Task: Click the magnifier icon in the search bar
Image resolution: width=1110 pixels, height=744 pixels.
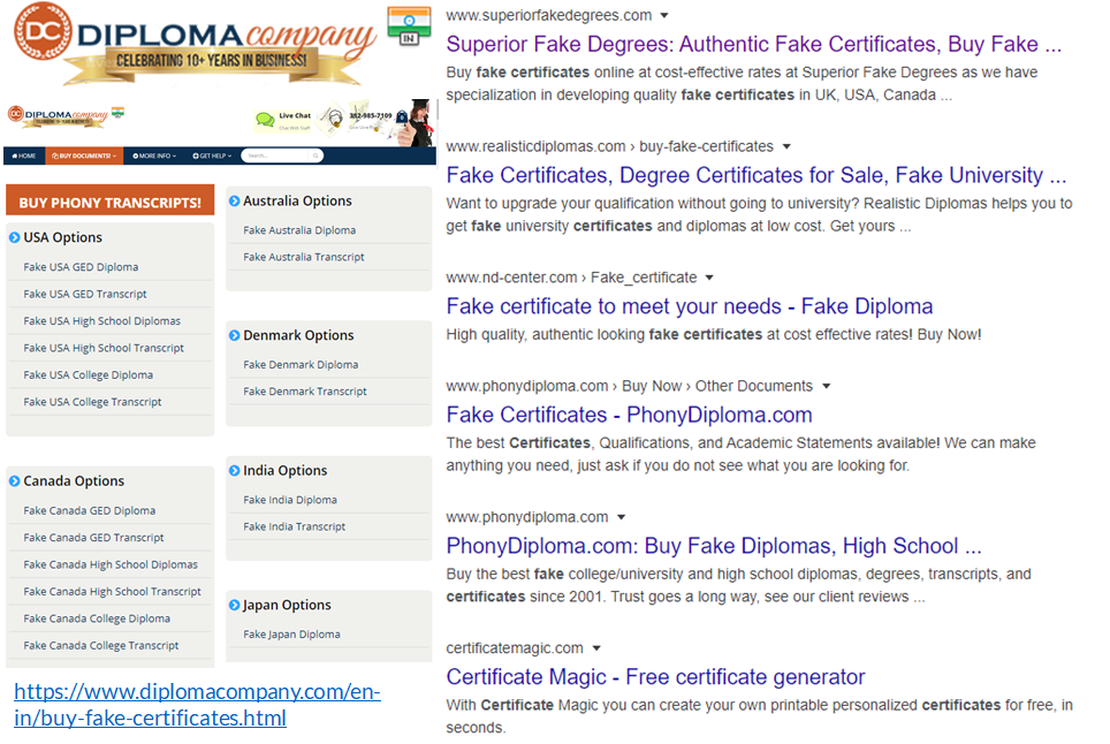Action: point(315,156)
